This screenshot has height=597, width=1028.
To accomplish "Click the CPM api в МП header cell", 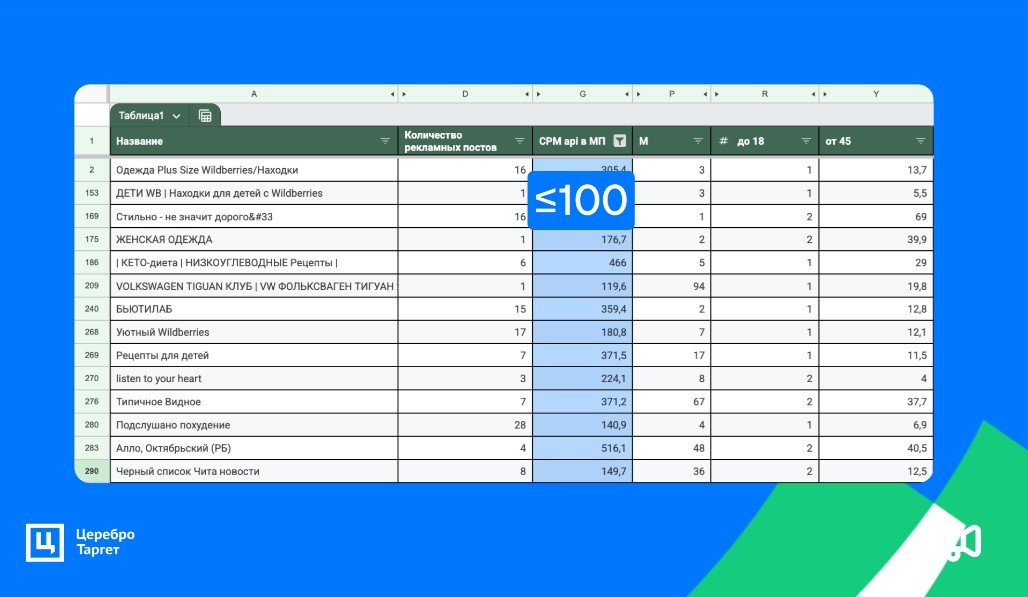I will (582, 141).
